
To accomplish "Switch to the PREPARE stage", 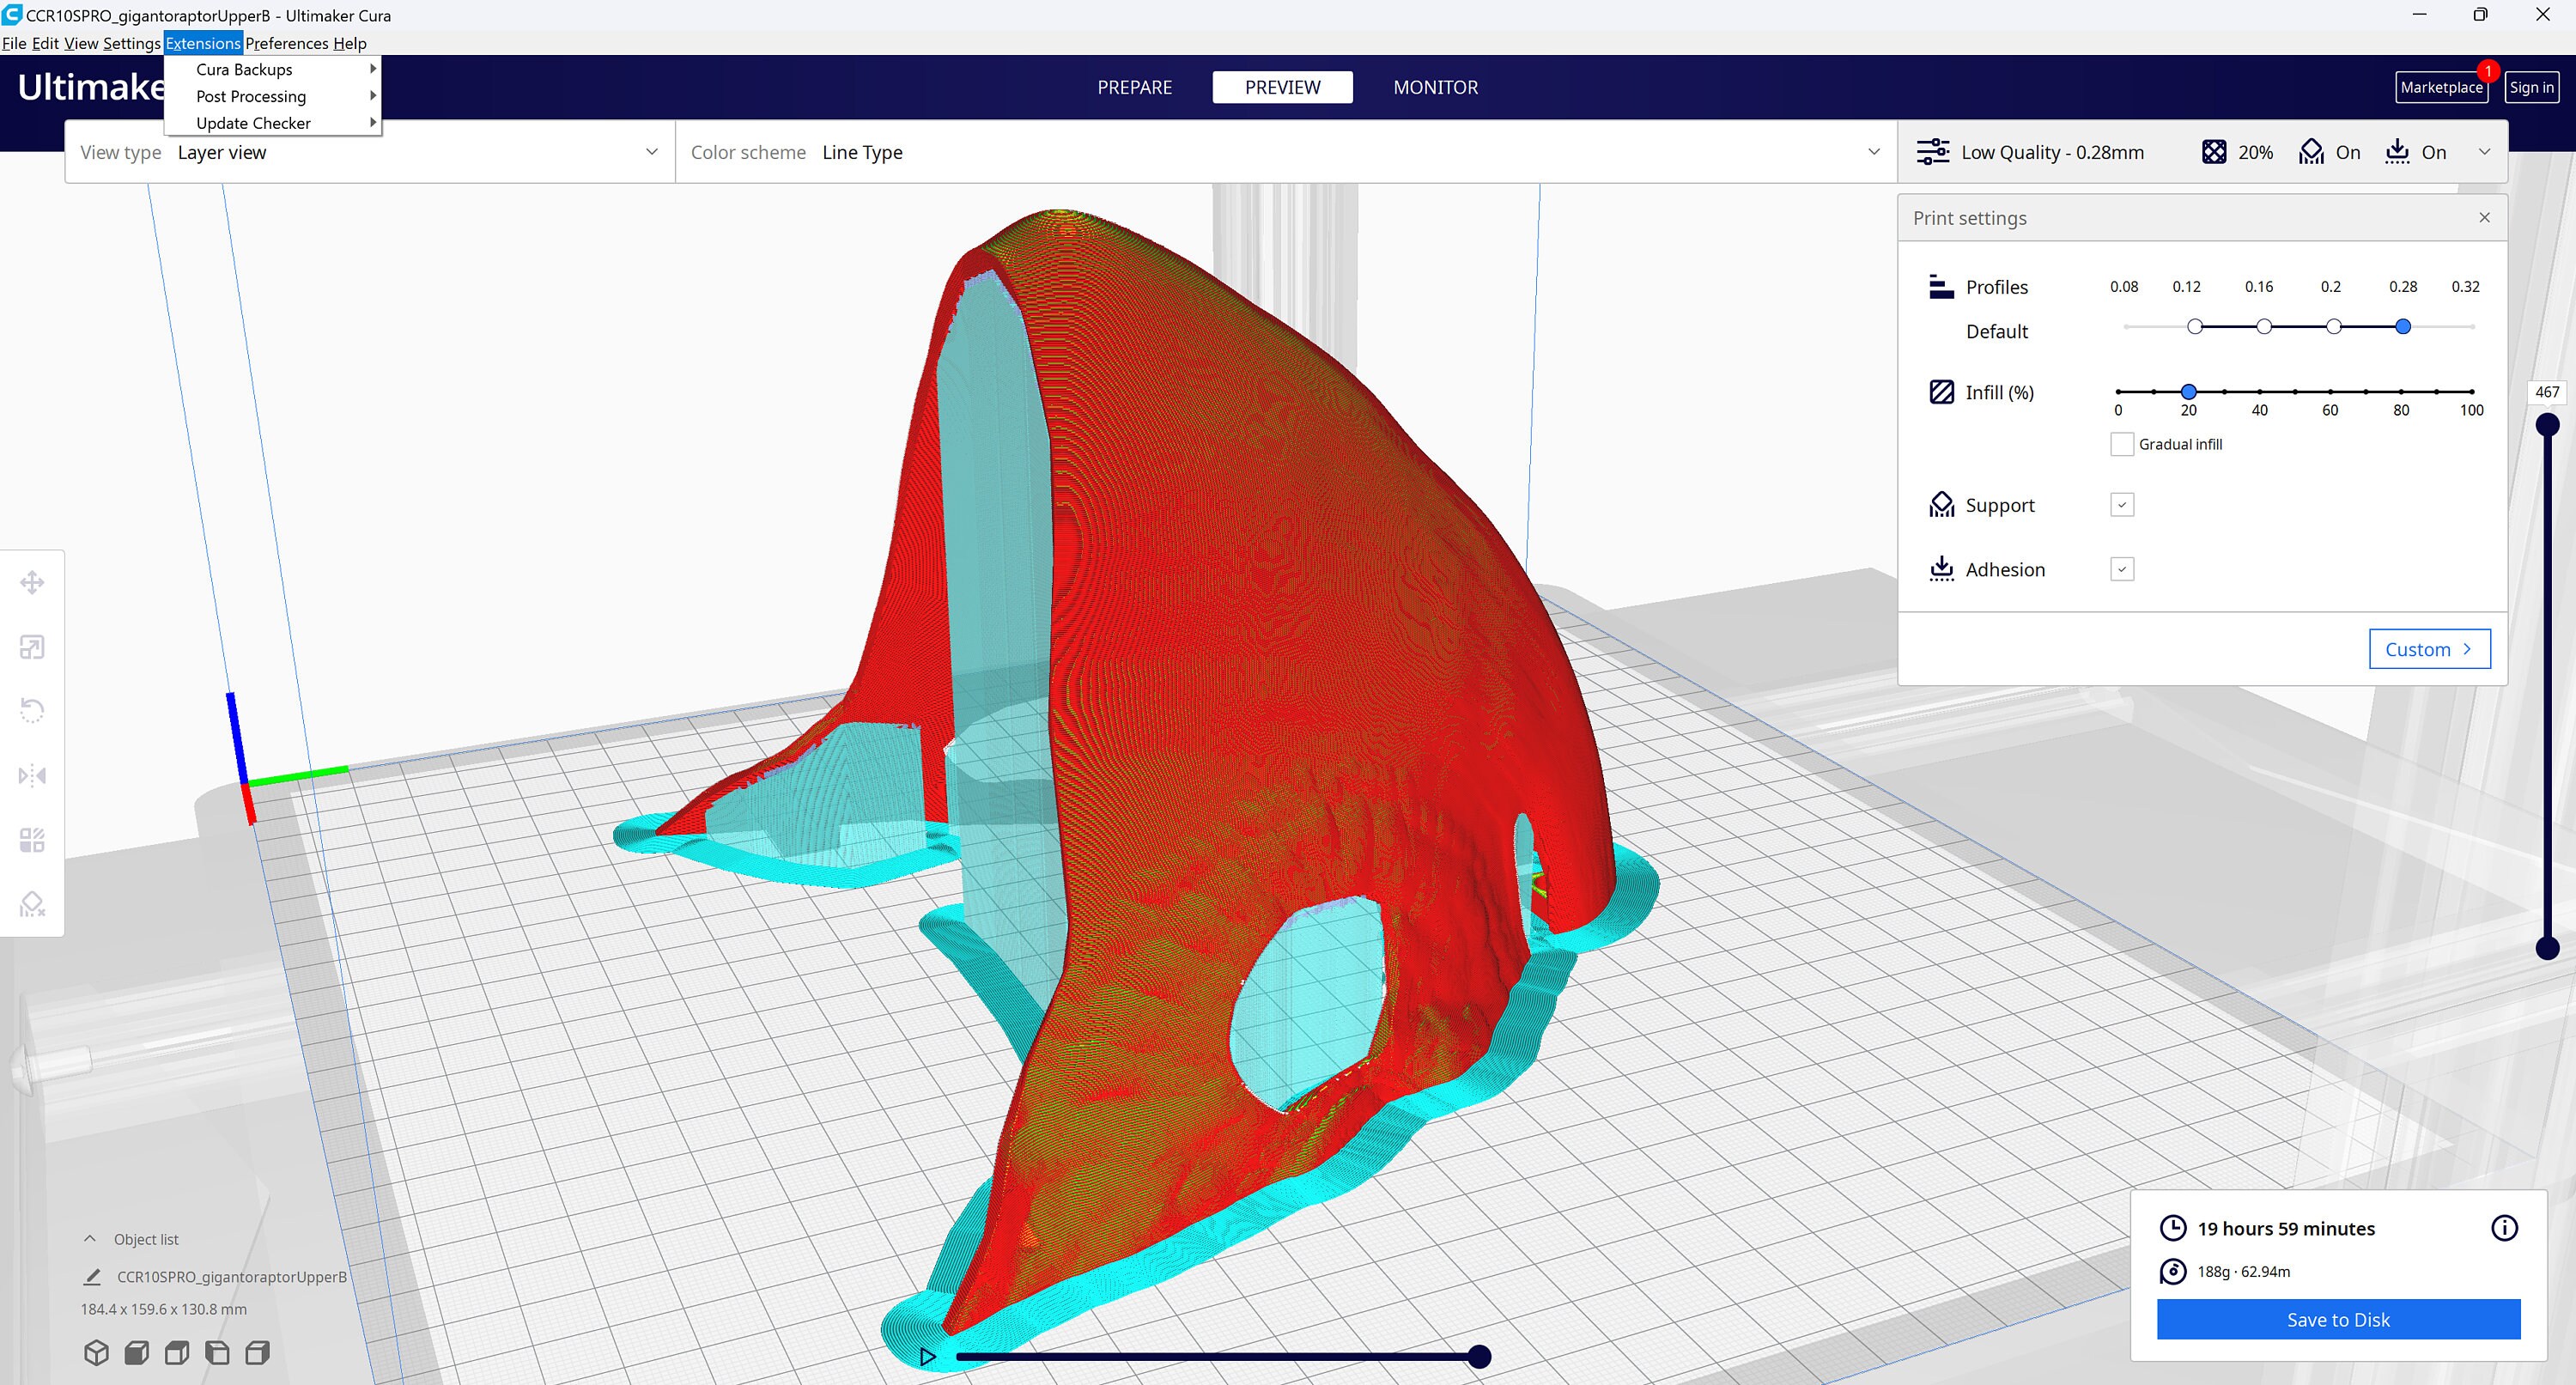I will 1134,87.
